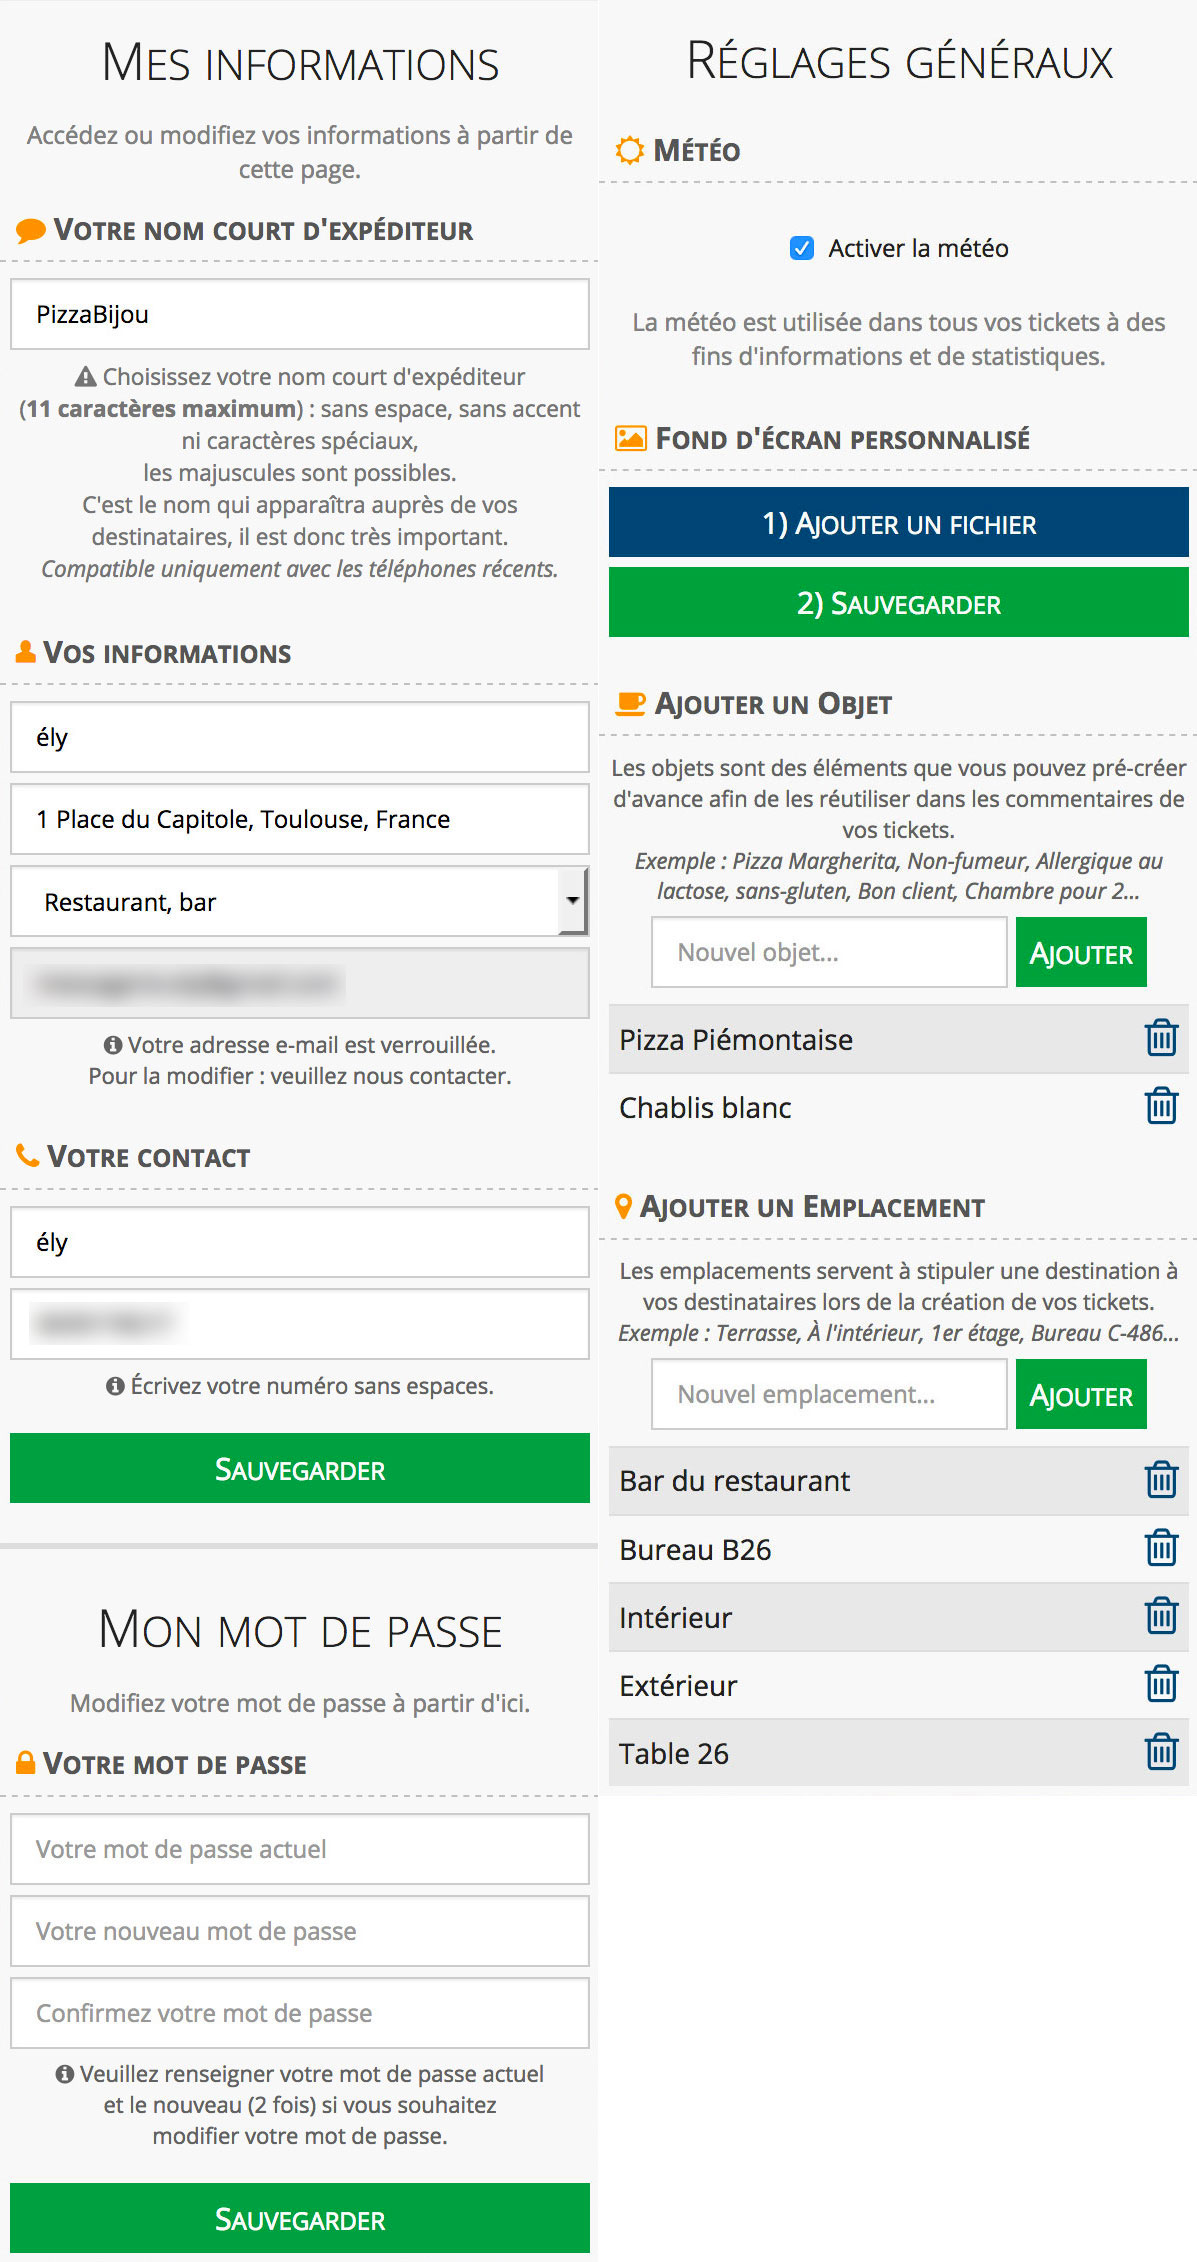This screenshot has height=2262, width=1197.
Task: Click the Ajouter un fichier button
Action: point(898,523)
